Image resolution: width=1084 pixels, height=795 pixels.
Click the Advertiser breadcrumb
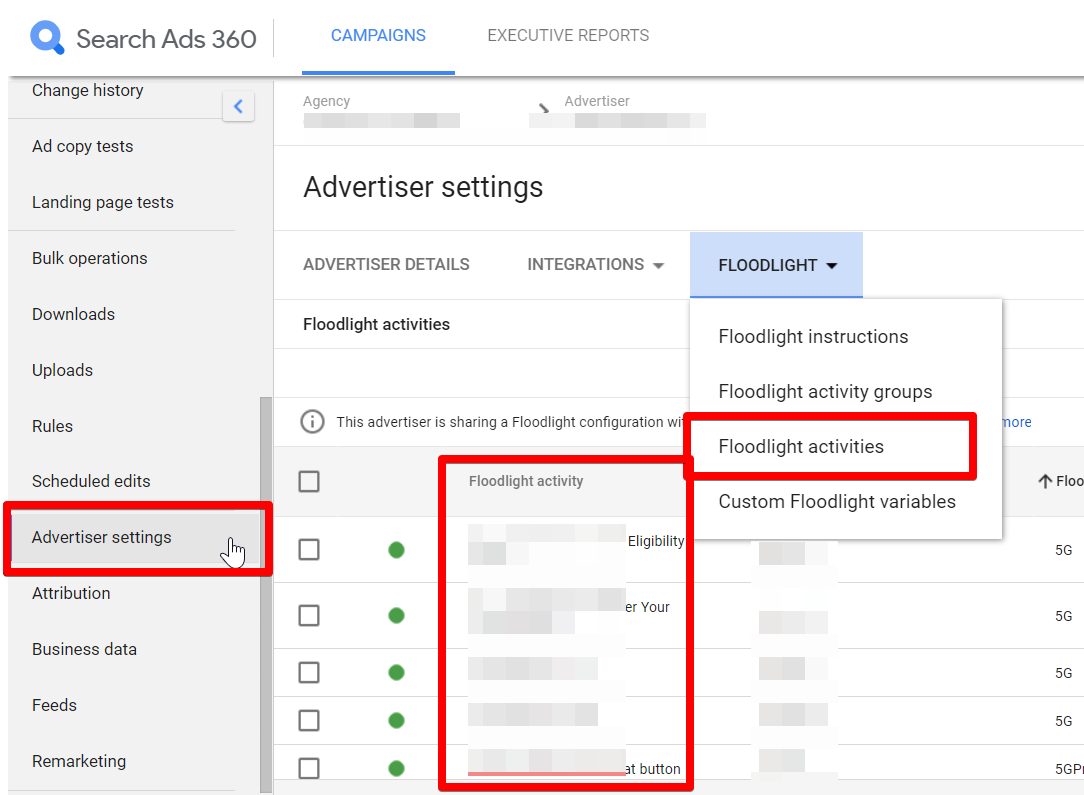(x=617, y=111)
